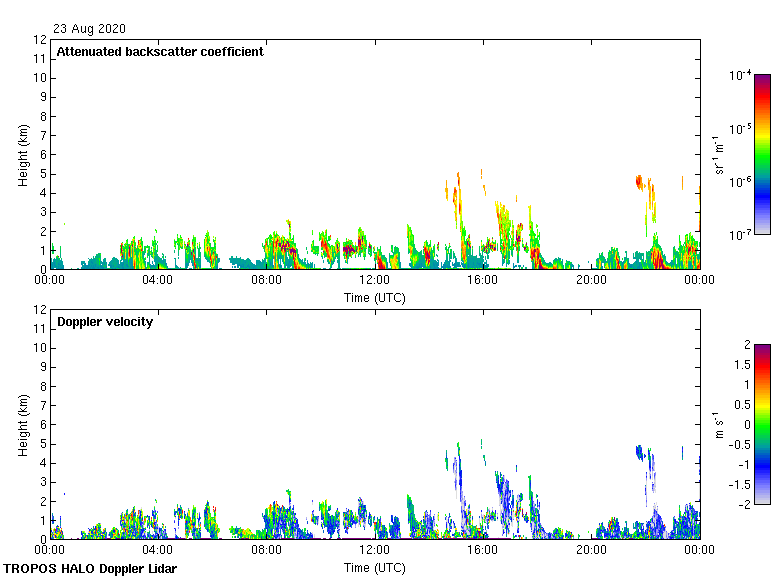The width and height of the screenshot is (780, 580).
Task: Click the 10⁻⁷ label on the backscatter colorbar
Action: (x=740, y=234)
